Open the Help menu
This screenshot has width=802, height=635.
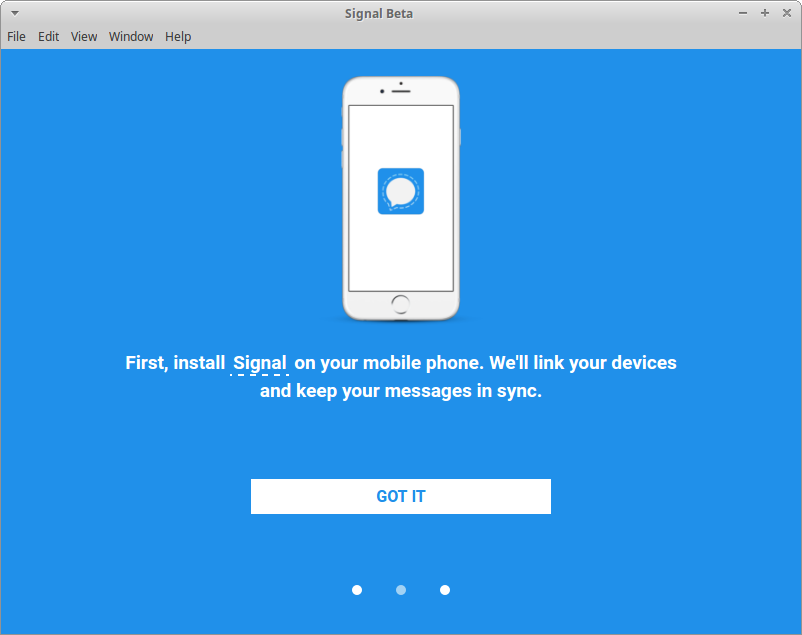click(x=178, y=36)
